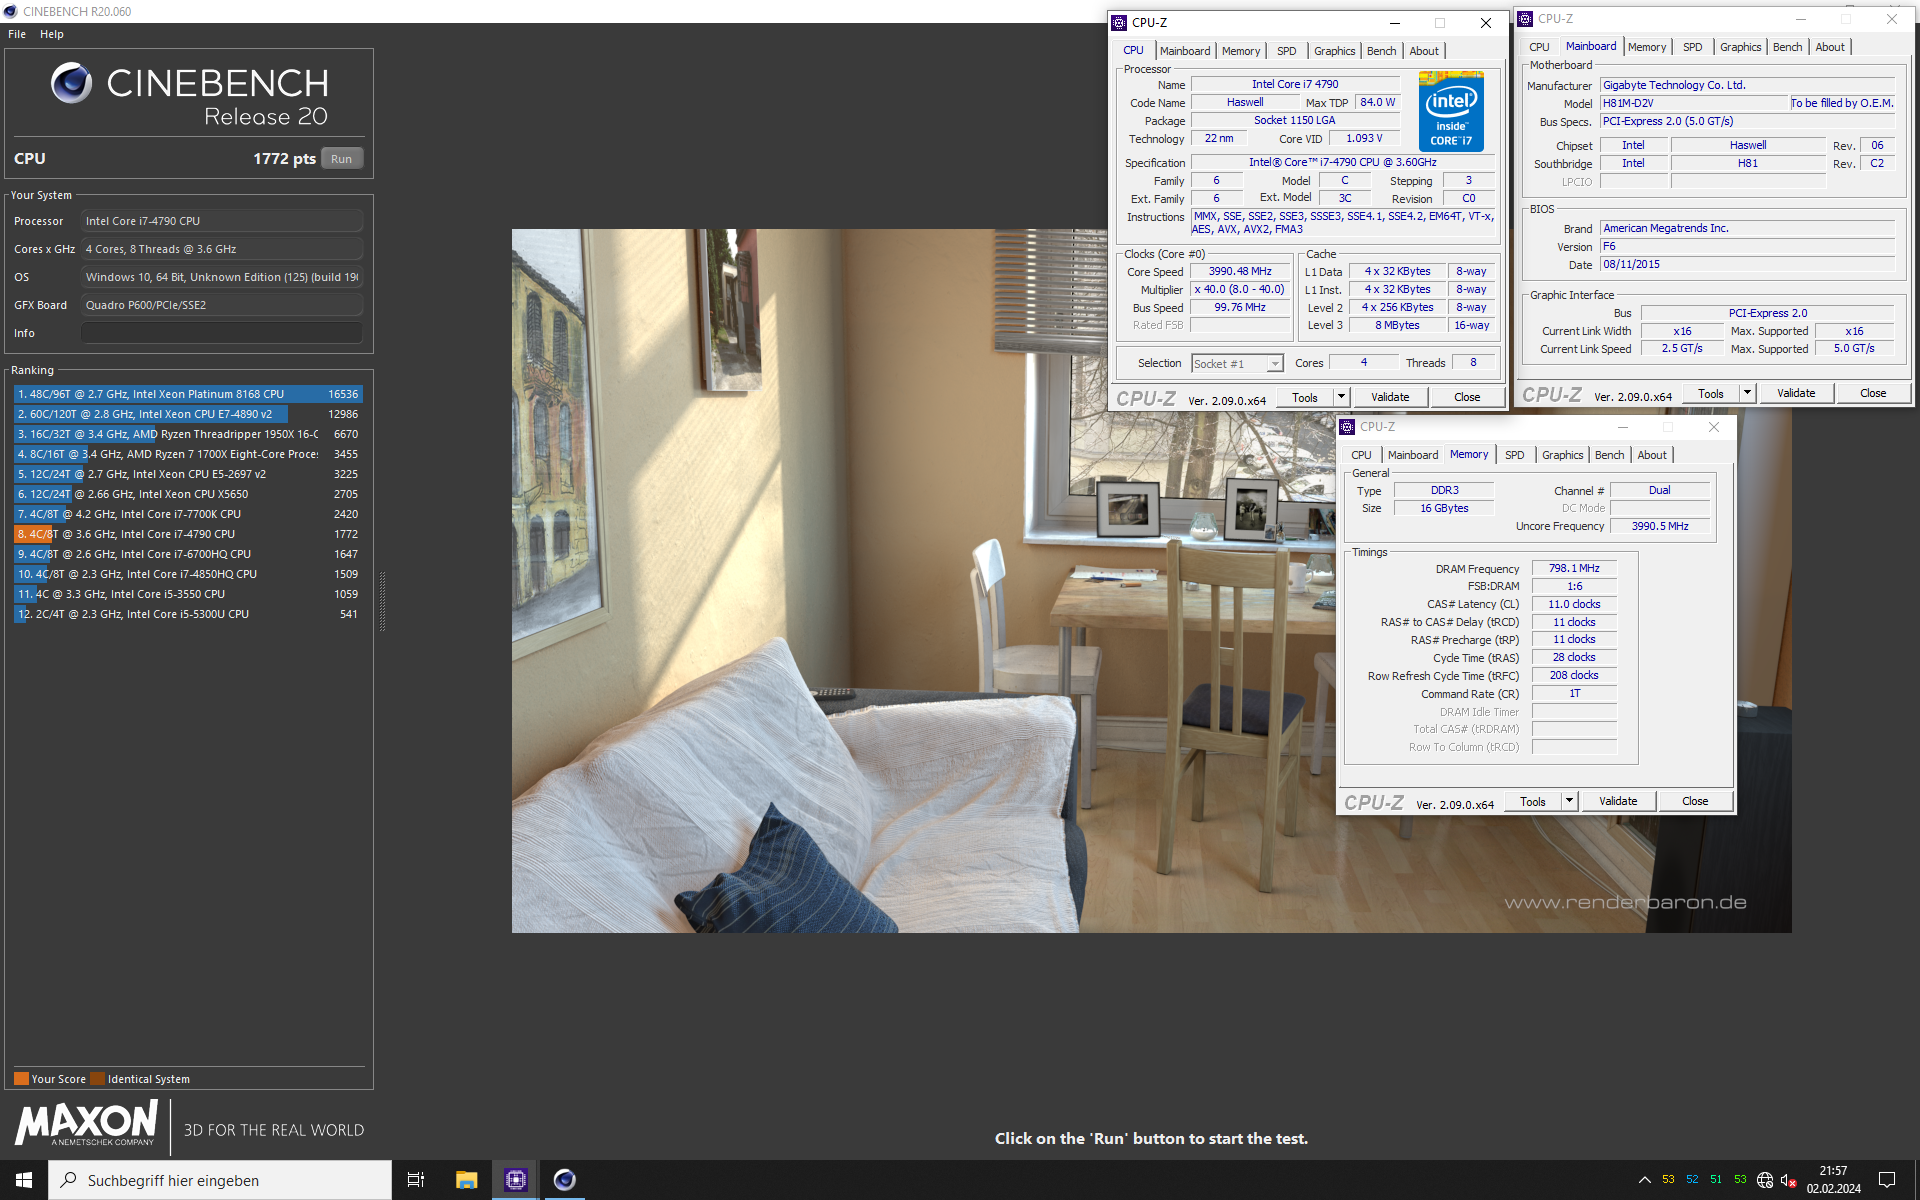Open SPD tab in CPU window
This screenshot has height=1200, width=1920.
(1287, 51)
